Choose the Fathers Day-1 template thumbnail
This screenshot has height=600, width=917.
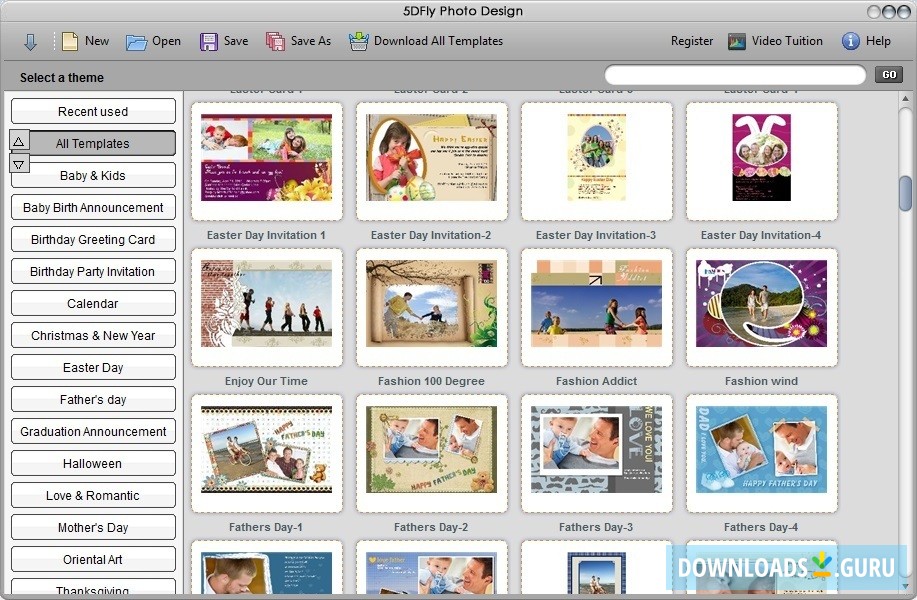(x=266, y=453)
